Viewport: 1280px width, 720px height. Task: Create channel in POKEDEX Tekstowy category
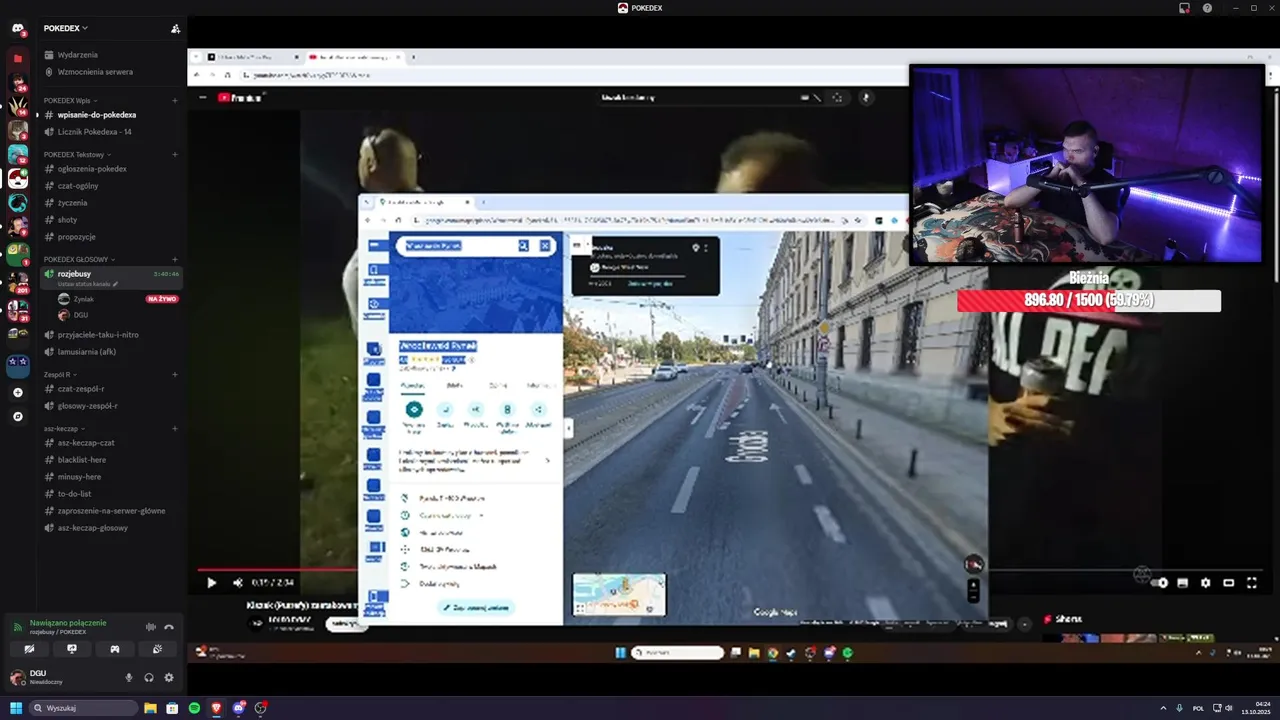[x=175, y=154]
